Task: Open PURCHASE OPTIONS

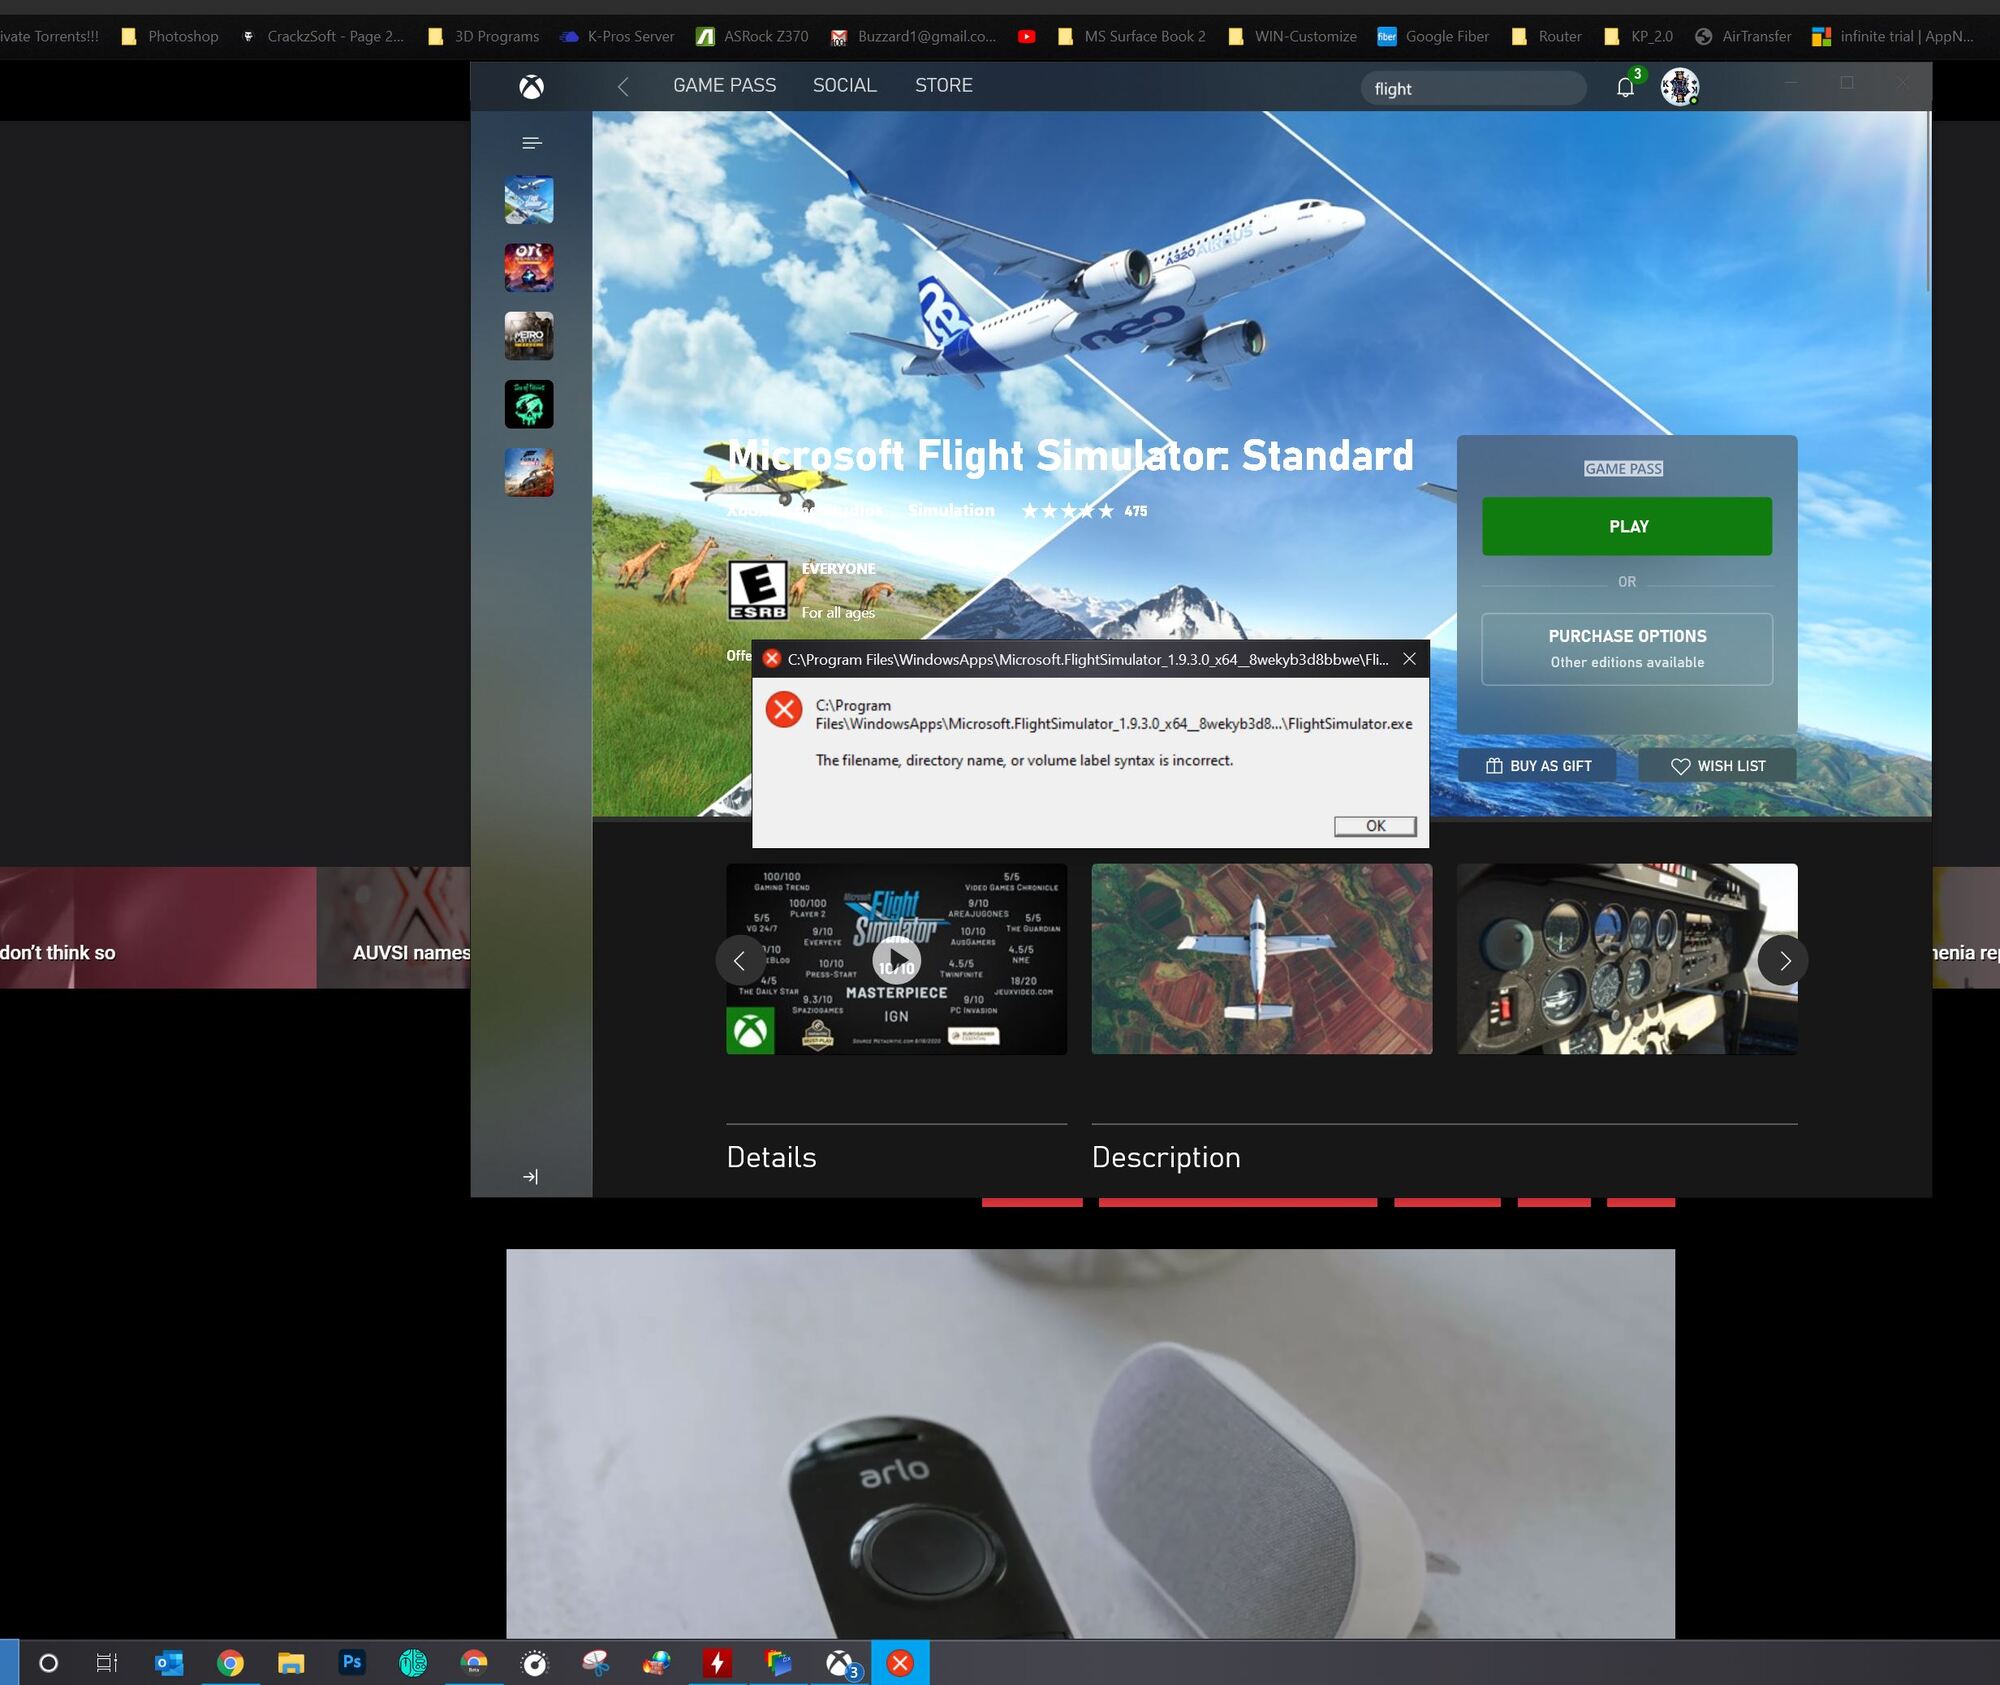Action: (x=1627, y=649)
